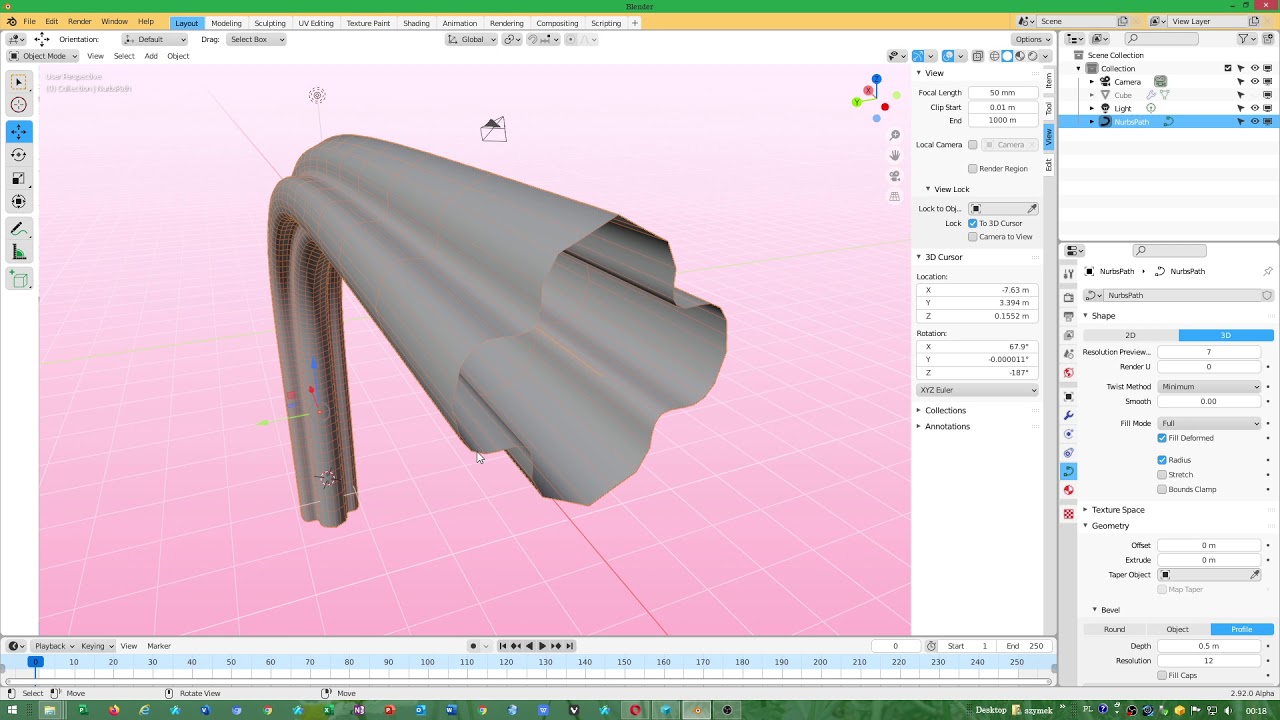Open the Render properties tab
Screen dimensions: 1280x720
(1069, 297)
